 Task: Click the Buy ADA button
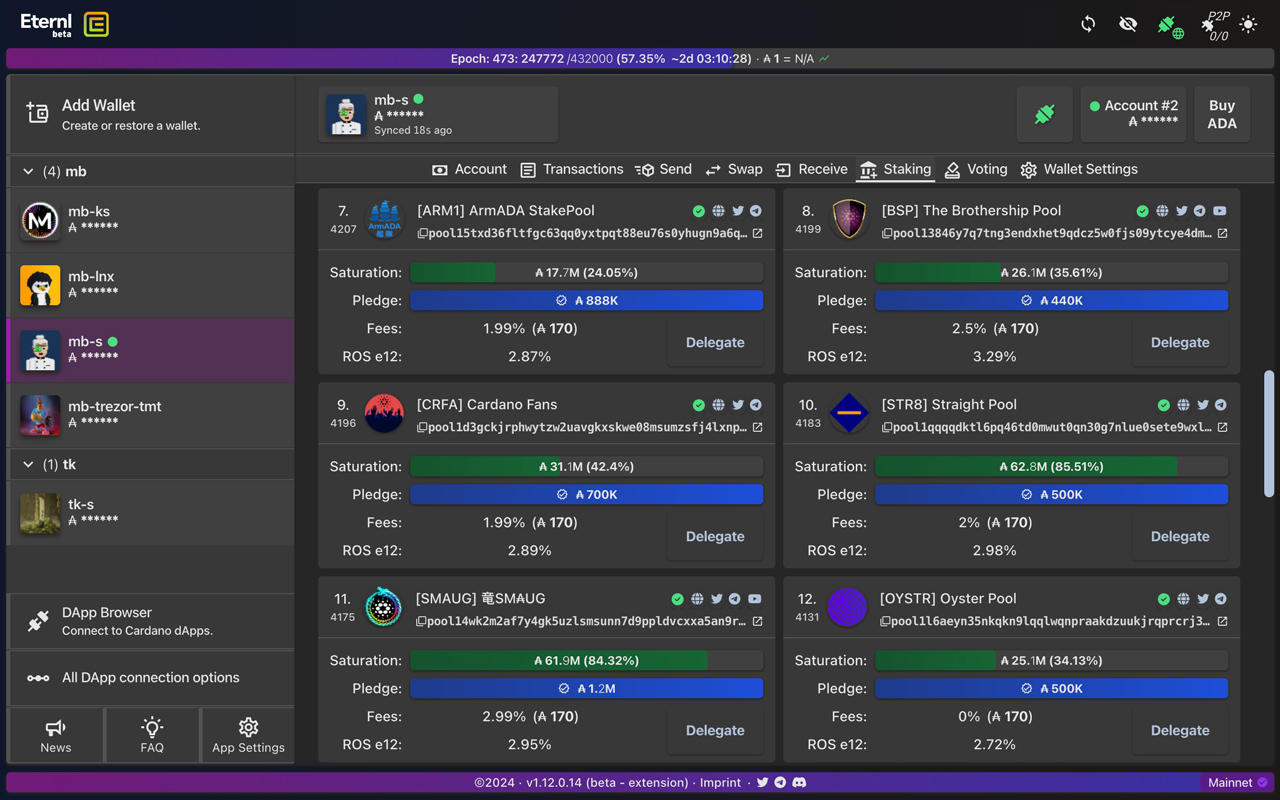pyautogui.click(x=1222, y=114)
